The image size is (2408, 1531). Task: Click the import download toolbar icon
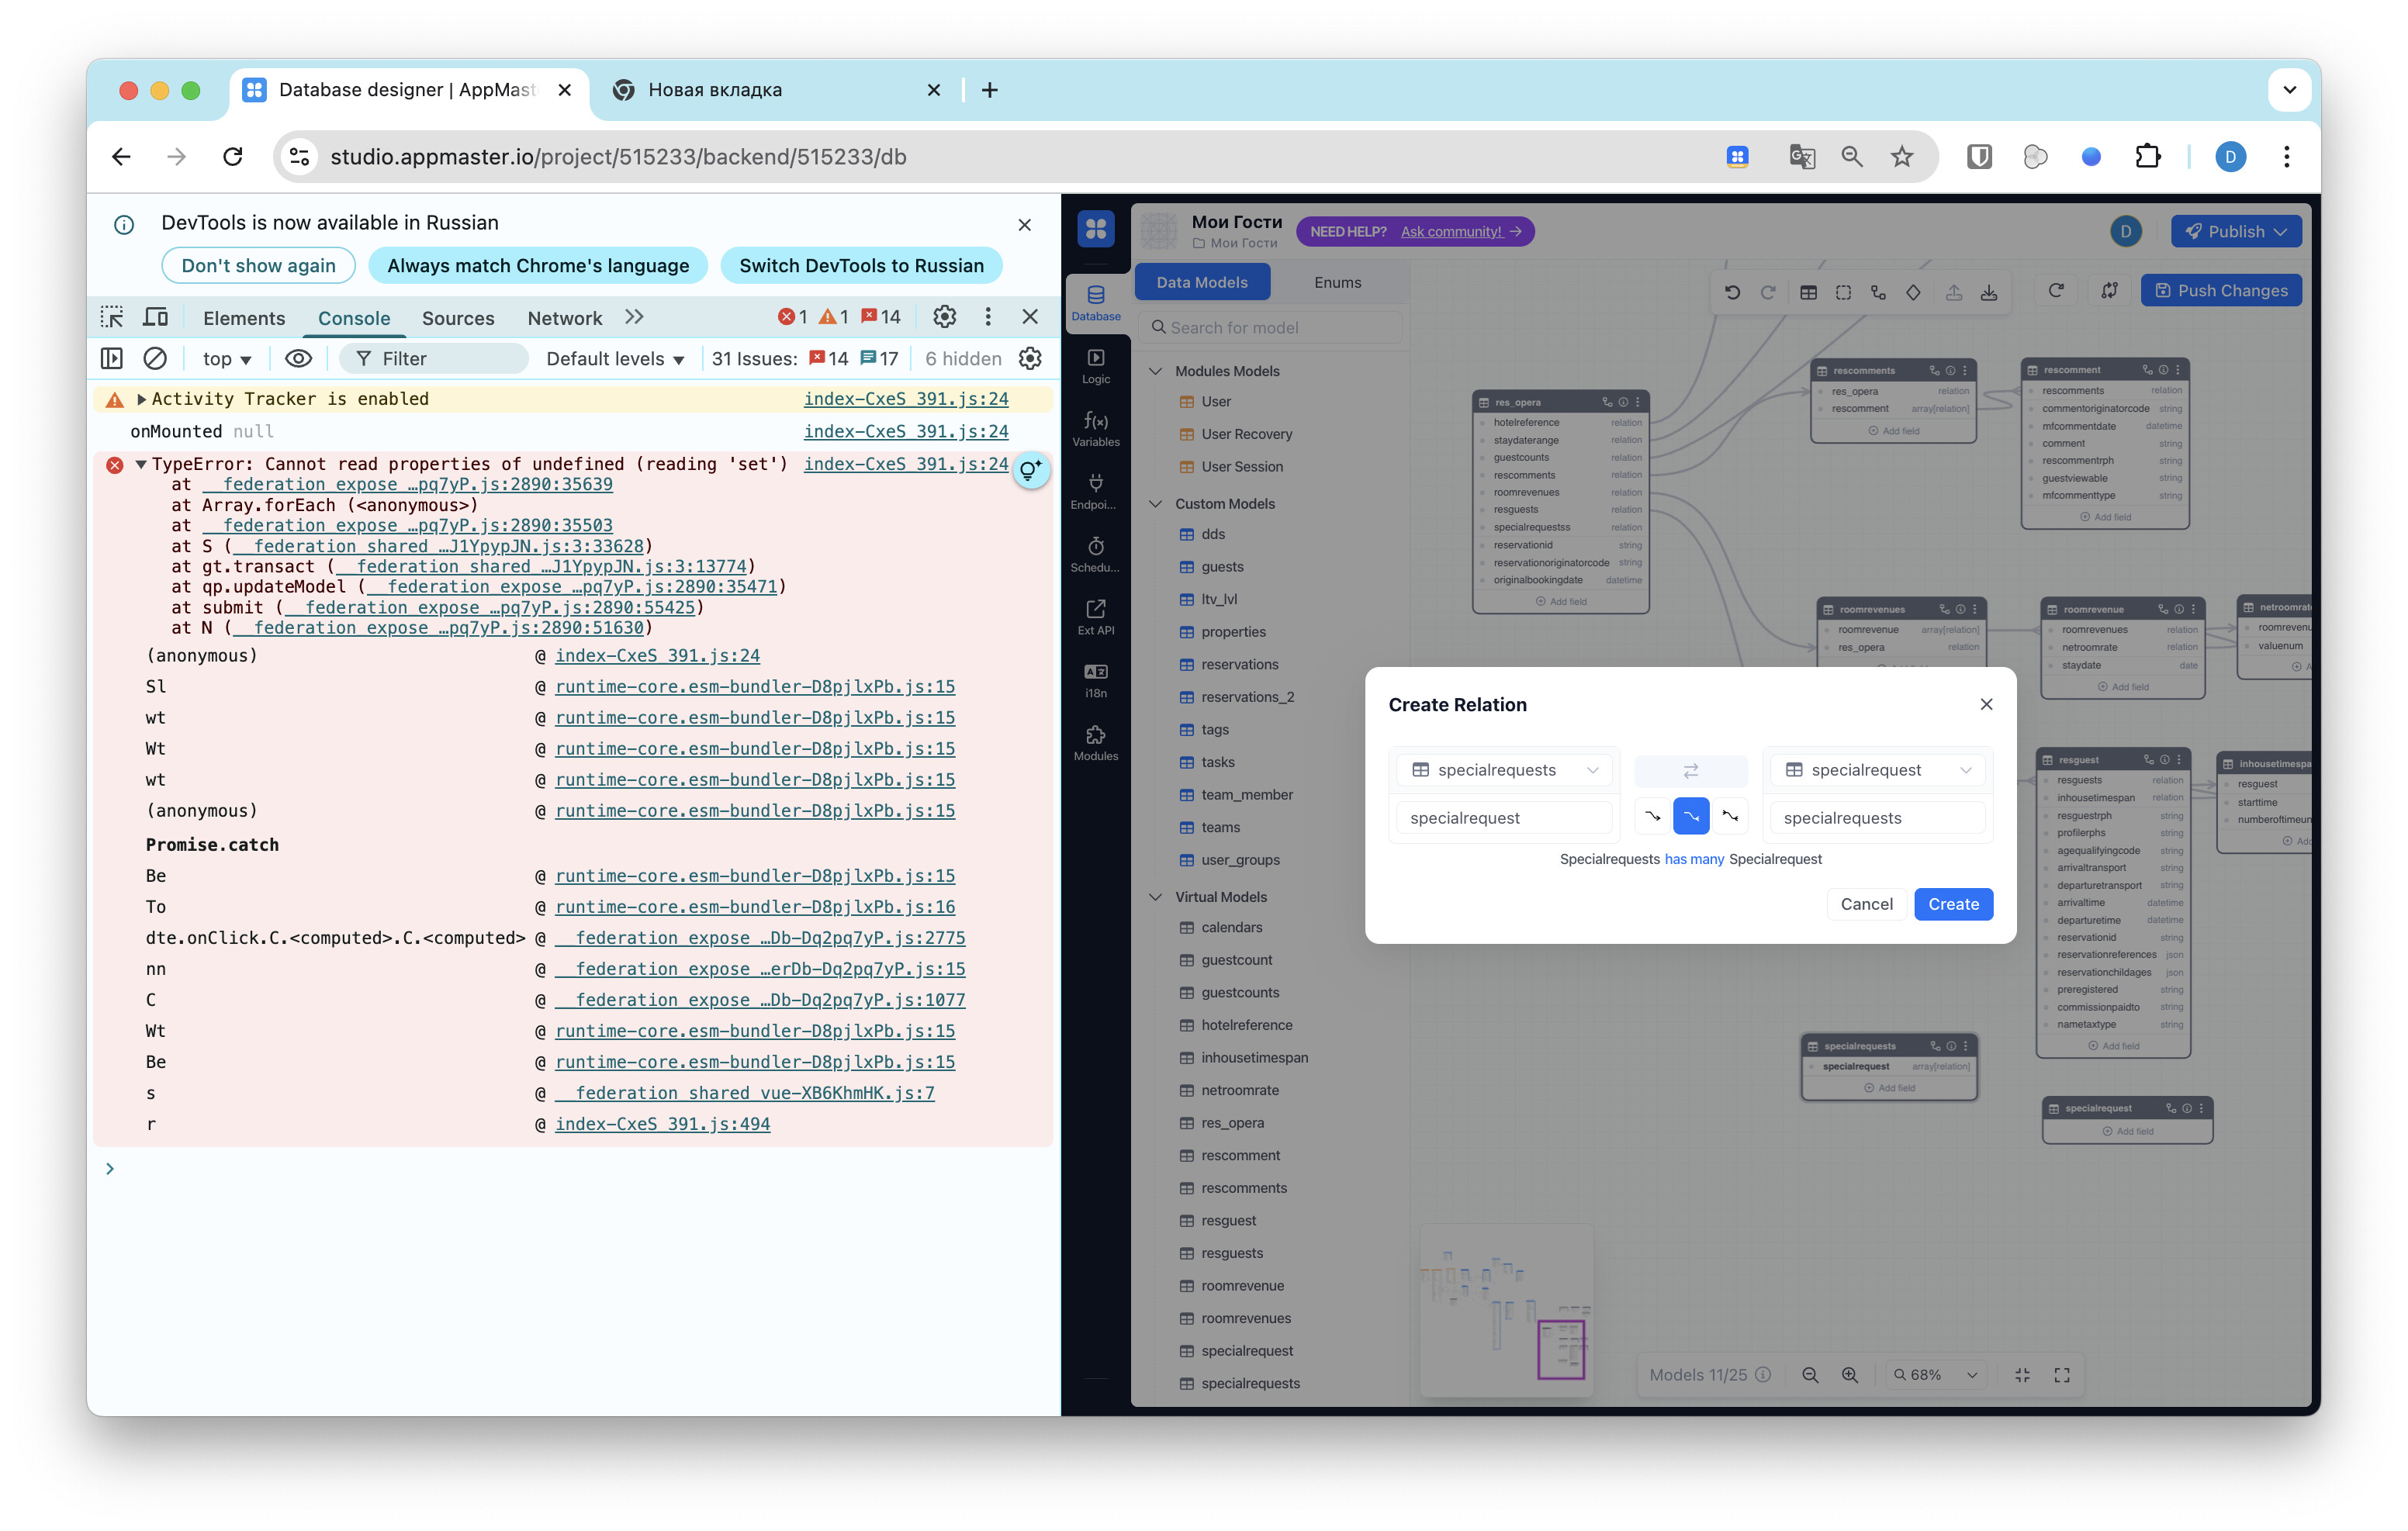point(1989,292)
